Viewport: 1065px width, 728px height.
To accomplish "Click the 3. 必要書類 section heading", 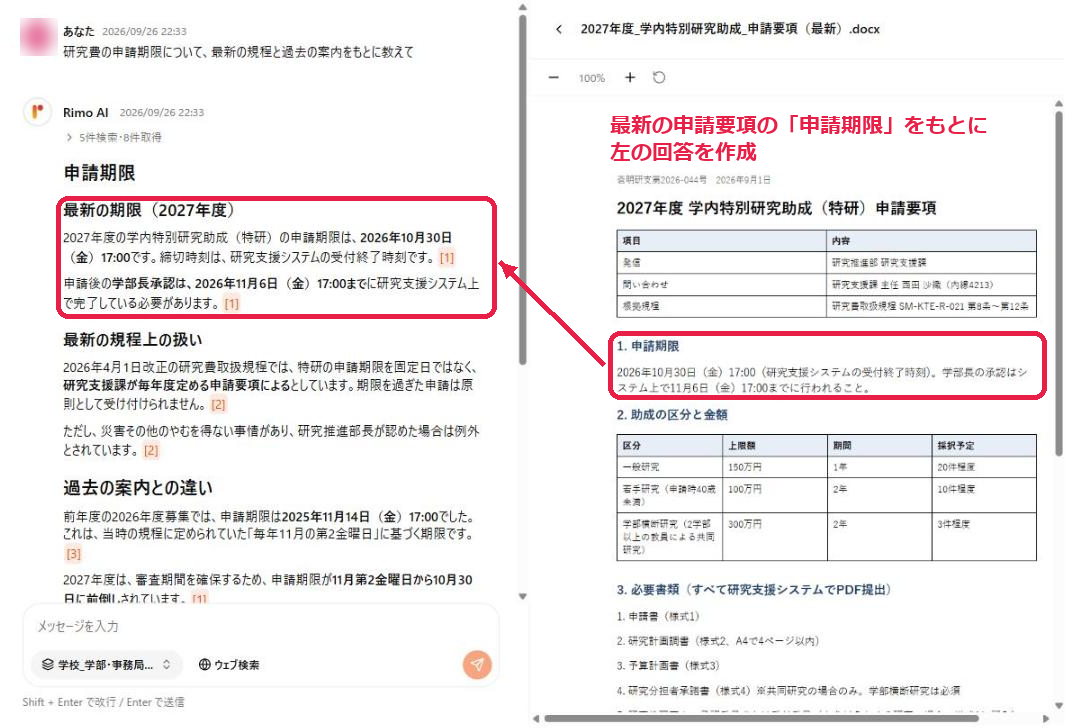I will tap(754, 589).
